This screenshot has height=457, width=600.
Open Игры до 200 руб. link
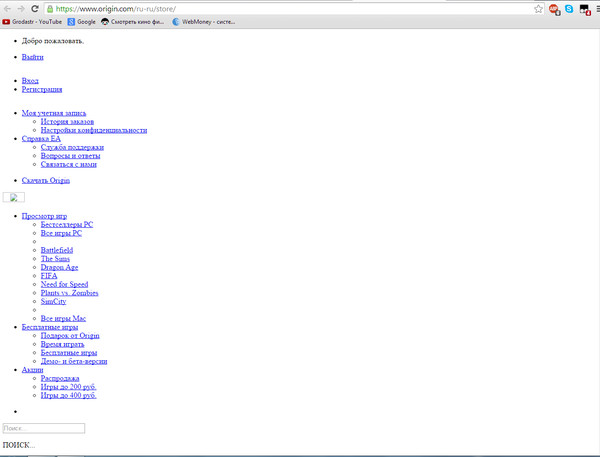click(x=68, y=387)
